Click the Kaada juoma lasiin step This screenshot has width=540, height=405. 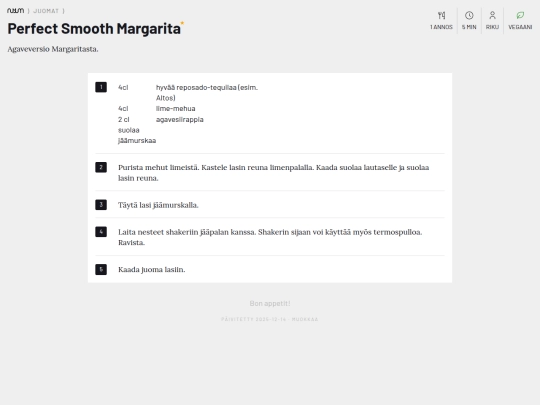click(152, 269)
